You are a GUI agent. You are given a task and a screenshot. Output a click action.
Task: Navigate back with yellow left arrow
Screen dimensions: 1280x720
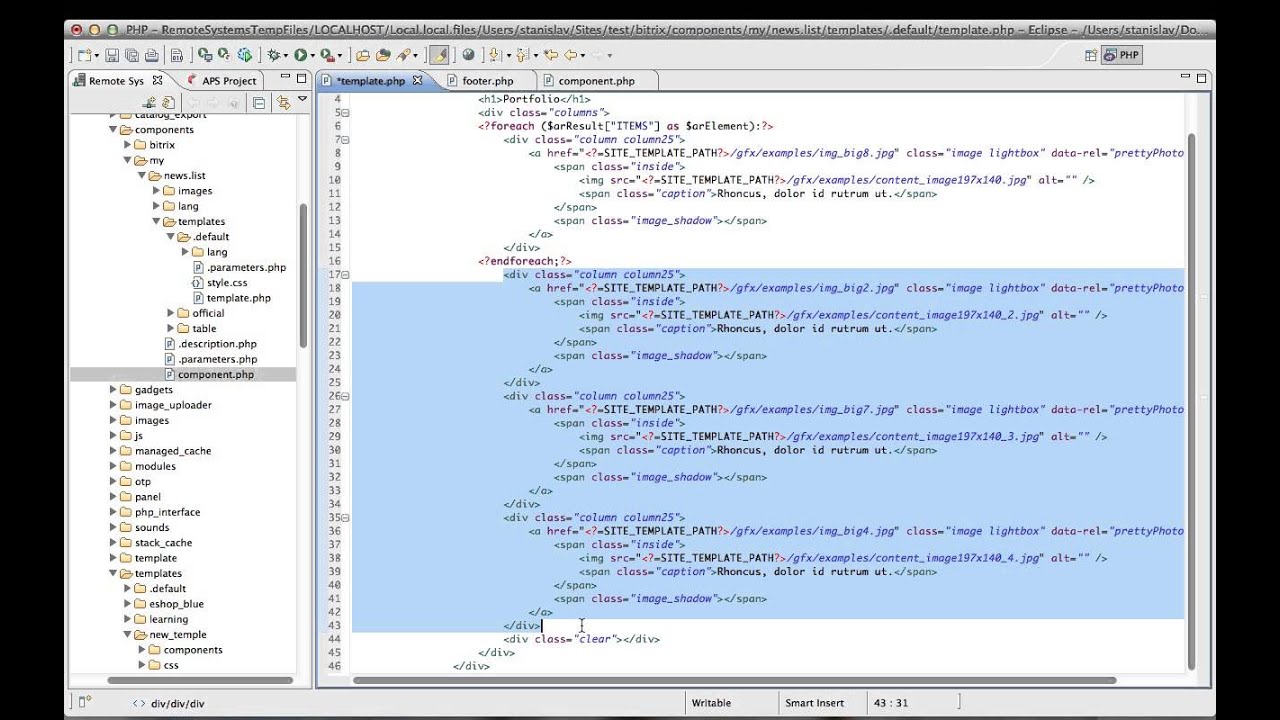point(572,55)
